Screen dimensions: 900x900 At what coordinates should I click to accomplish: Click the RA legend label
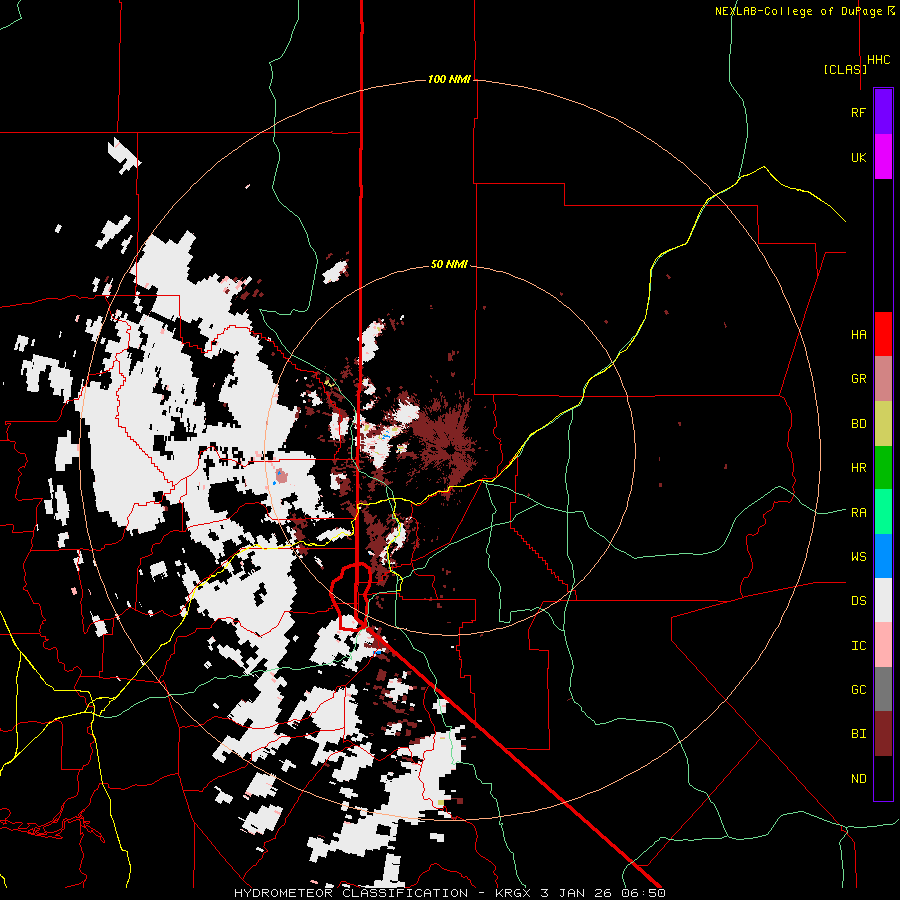(x=858, y=512)
